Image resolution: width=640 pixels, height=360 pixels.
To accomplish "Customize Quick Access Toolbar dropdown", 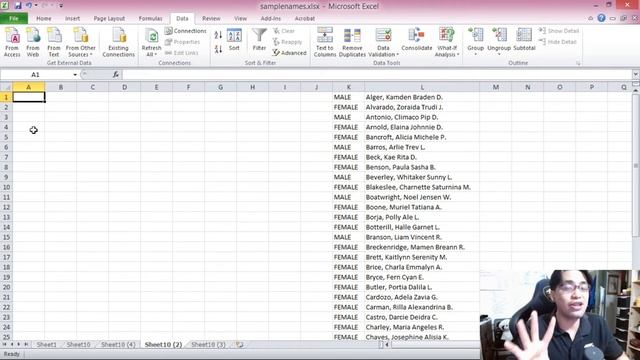I will click(61, 6).
